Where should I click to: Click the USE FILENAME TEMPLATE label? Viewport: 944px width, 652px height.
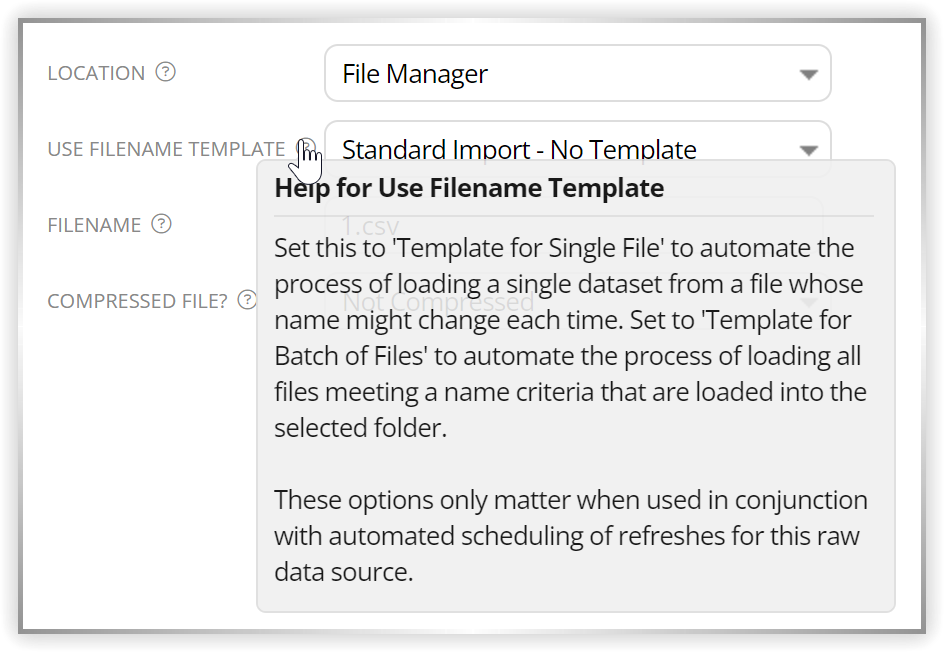(166, 149)
